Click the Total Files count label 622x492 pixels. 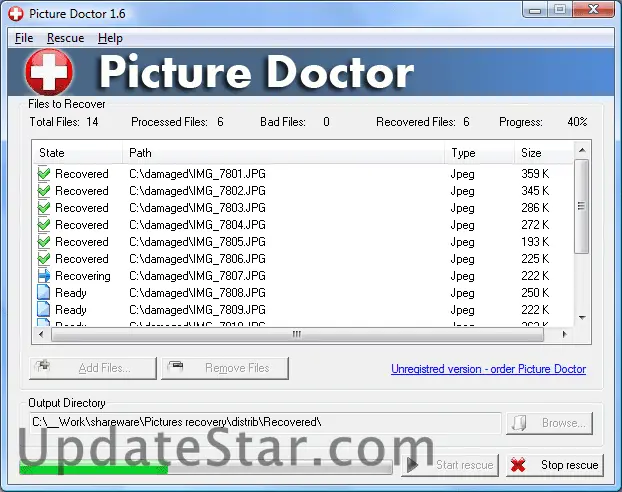[64, 122]
